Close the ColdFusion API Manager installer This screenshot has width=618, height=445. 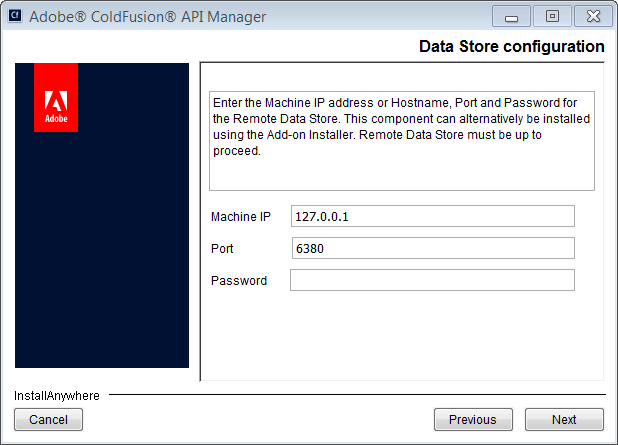coord(591,17)
